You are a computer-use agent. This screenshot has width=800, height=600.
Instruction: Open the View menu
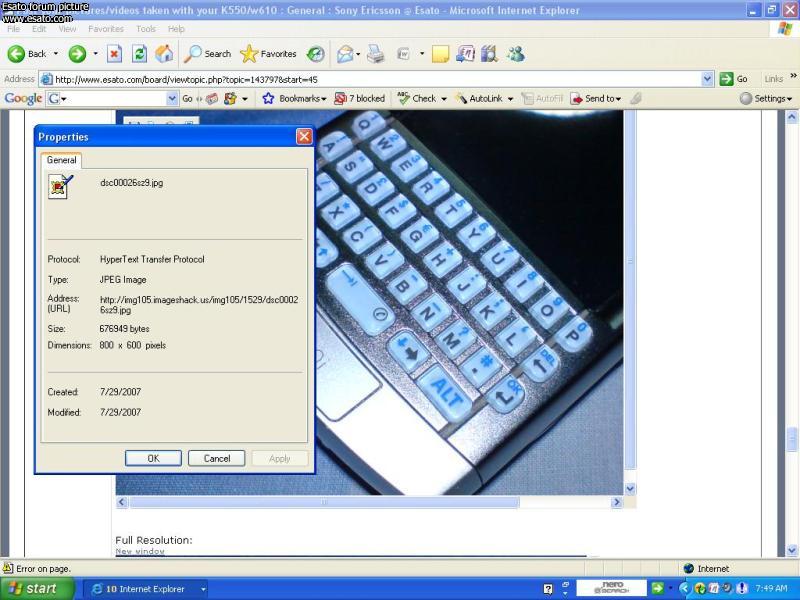coord(67,29)
